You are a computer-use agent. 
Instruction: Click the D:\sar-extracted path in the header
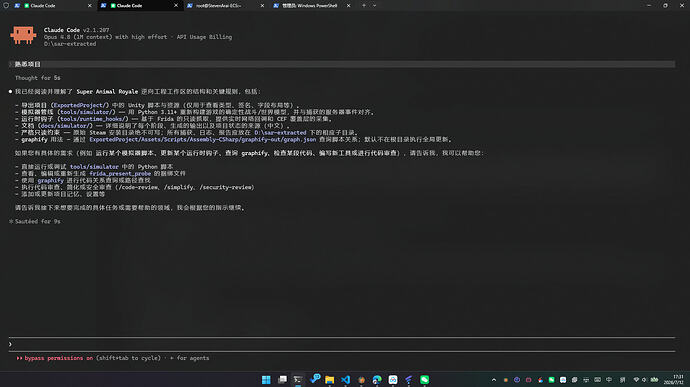pyautogui.click(x=70, y=44)
